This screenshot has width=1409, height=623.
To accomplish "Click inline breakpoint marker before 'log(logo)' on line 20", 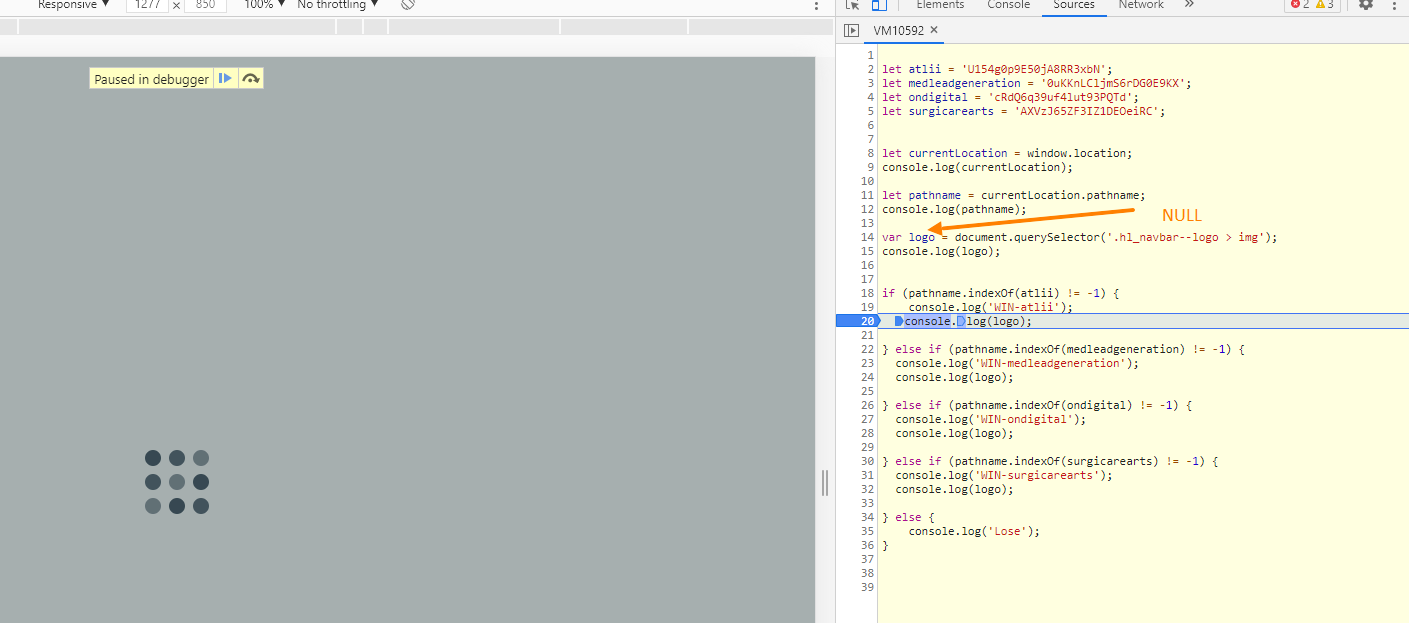I will [x=961, y=321].
